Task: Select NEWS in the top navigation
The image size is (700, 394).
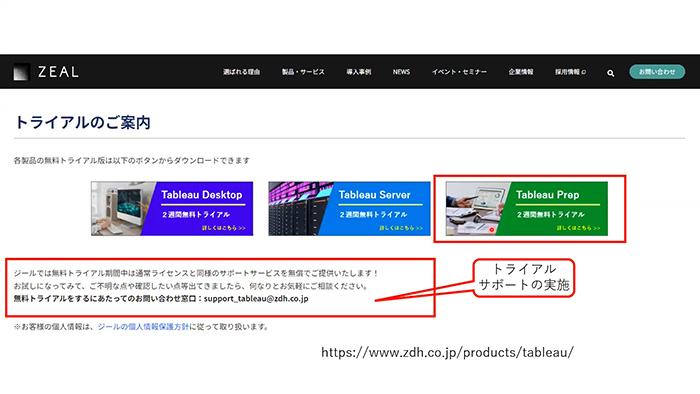Action: 401,72
